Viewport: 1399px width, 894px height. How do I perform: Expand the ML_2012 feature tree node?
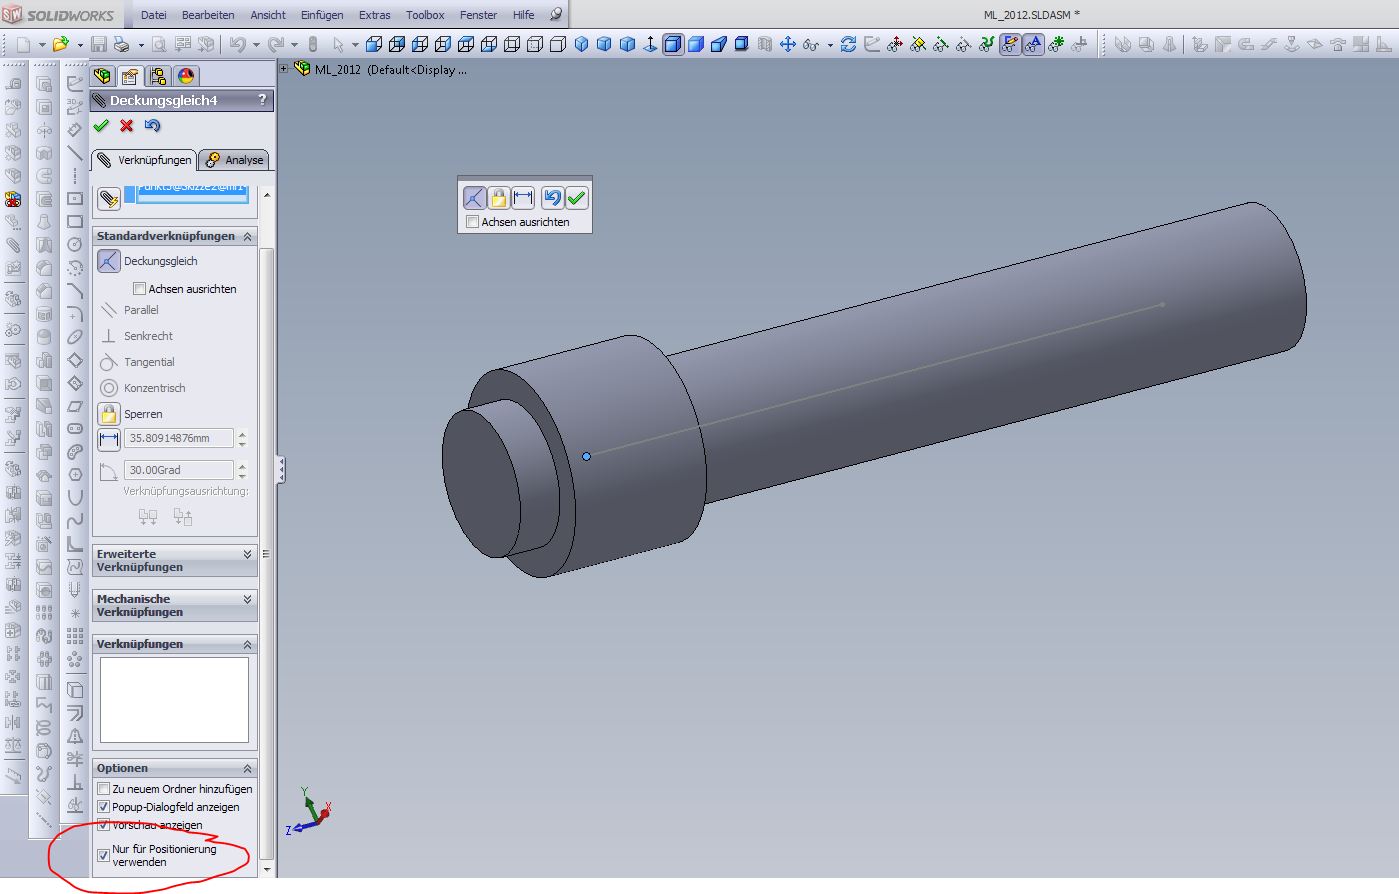(x=284, y=69)
